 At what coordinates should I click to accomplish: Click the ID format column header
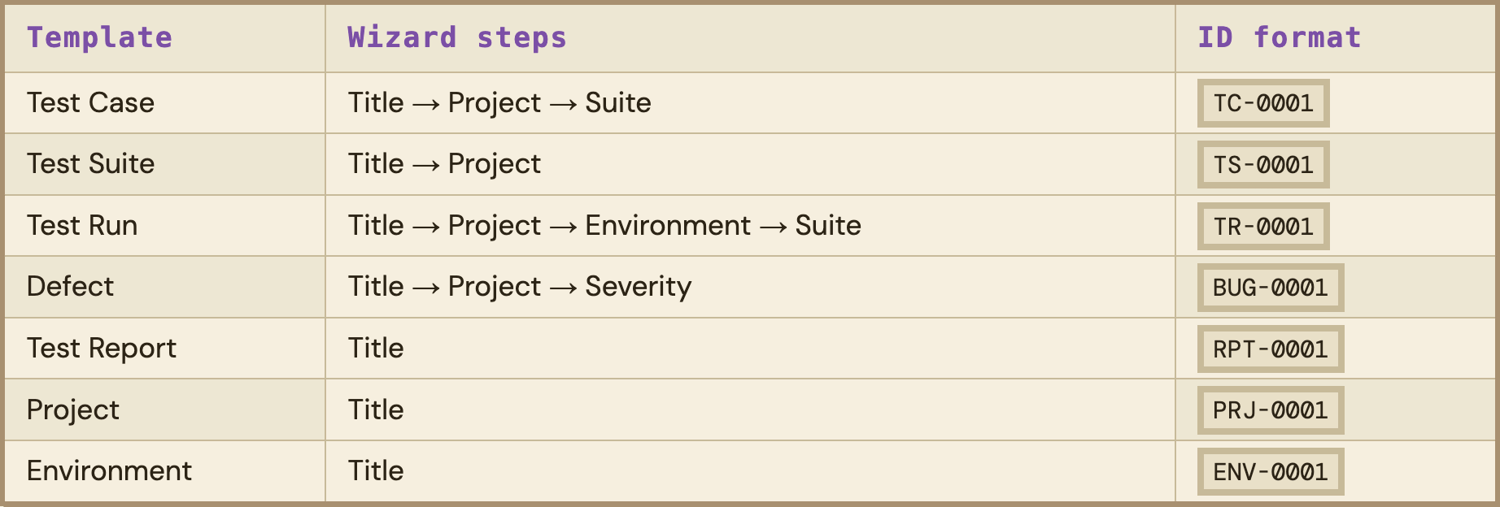[x=1279, y=38]
